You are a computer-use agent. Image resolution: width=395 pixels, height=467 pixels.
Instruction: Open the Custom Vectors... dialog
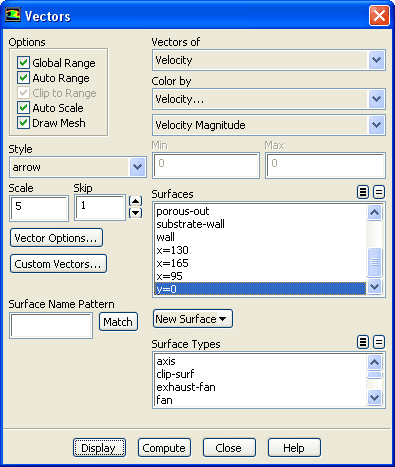click(58, 264)
